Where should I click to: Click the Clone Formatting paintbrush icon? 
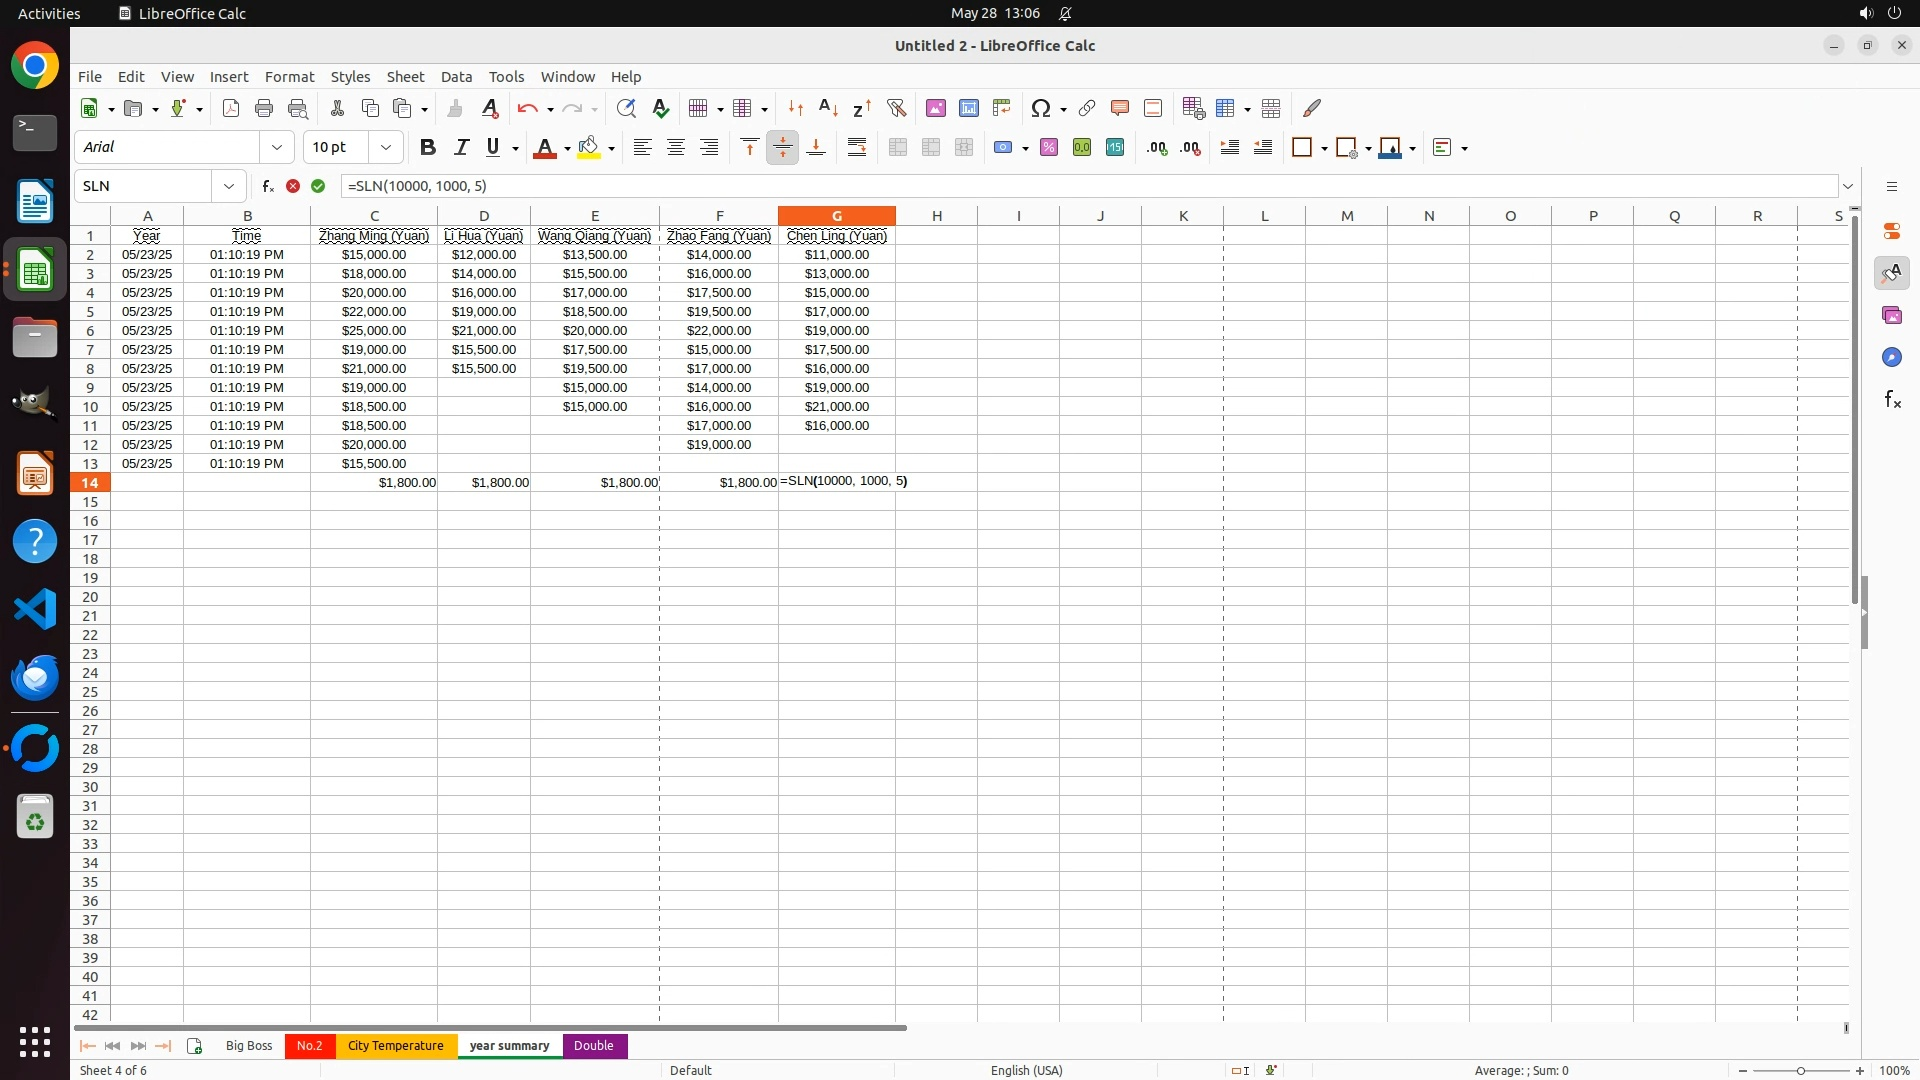pos(455,108)
